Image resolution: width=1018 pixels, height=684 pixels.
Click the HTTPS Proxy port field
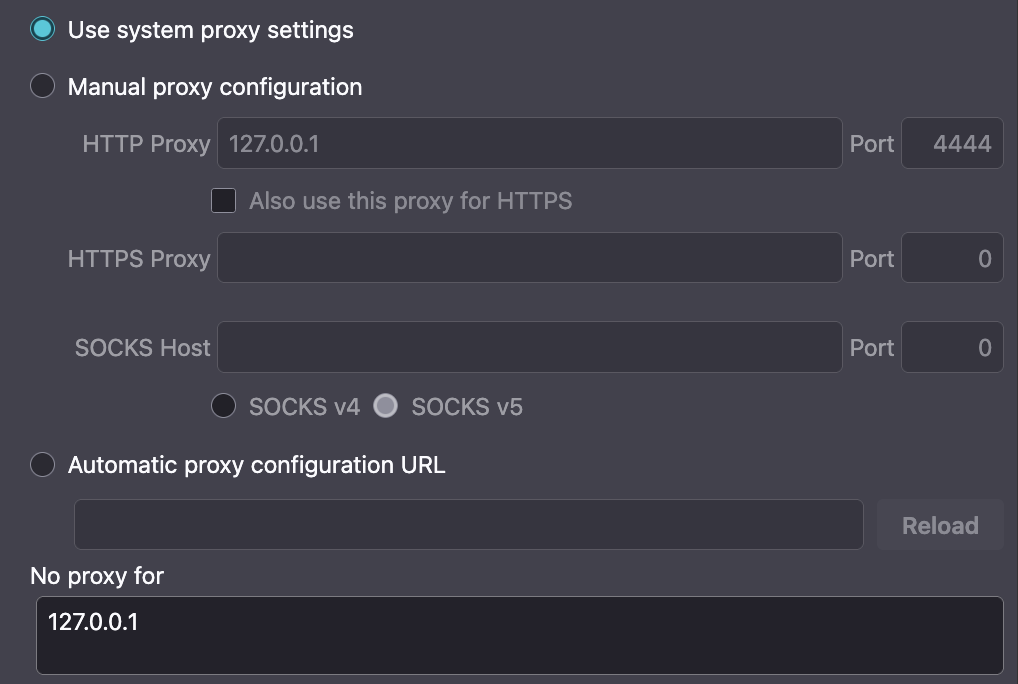click(x=952, y=259)
